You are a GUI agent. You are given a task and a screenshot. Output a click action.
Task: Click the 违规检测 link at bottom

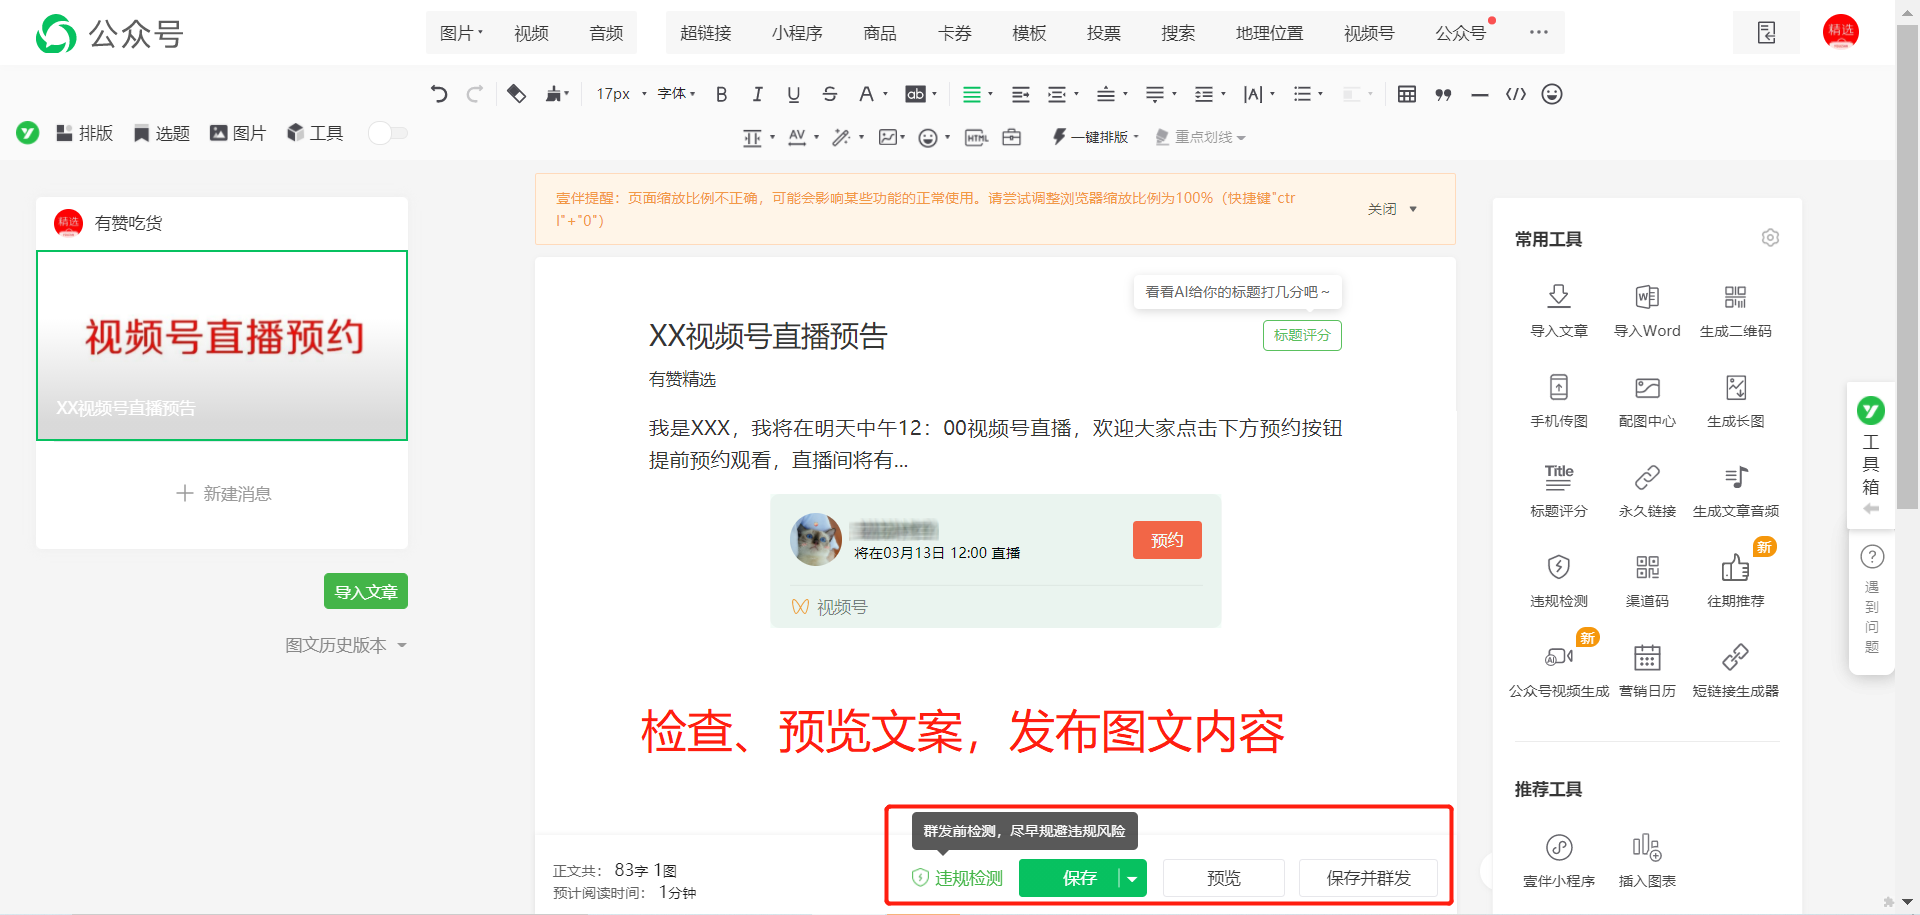[x=957, y=878]
